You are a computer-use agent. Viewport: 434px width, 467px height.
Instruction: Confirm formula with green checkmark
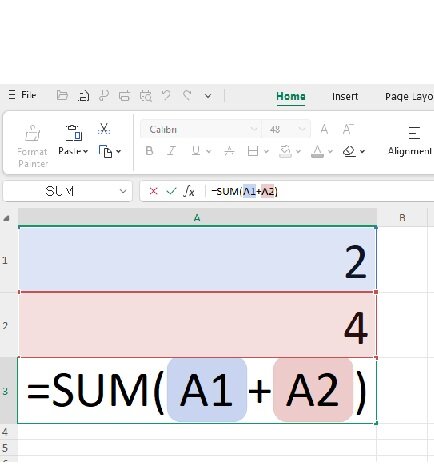[171, 191]
